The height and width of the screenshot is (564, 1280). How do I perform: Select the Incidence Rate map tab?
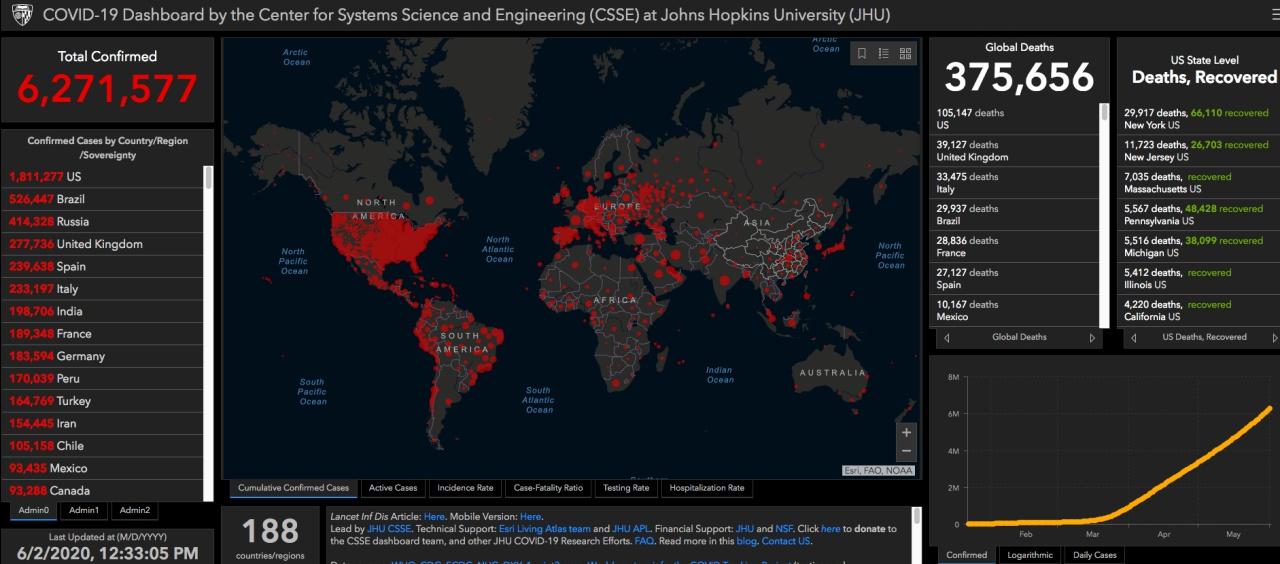(465, 489)
